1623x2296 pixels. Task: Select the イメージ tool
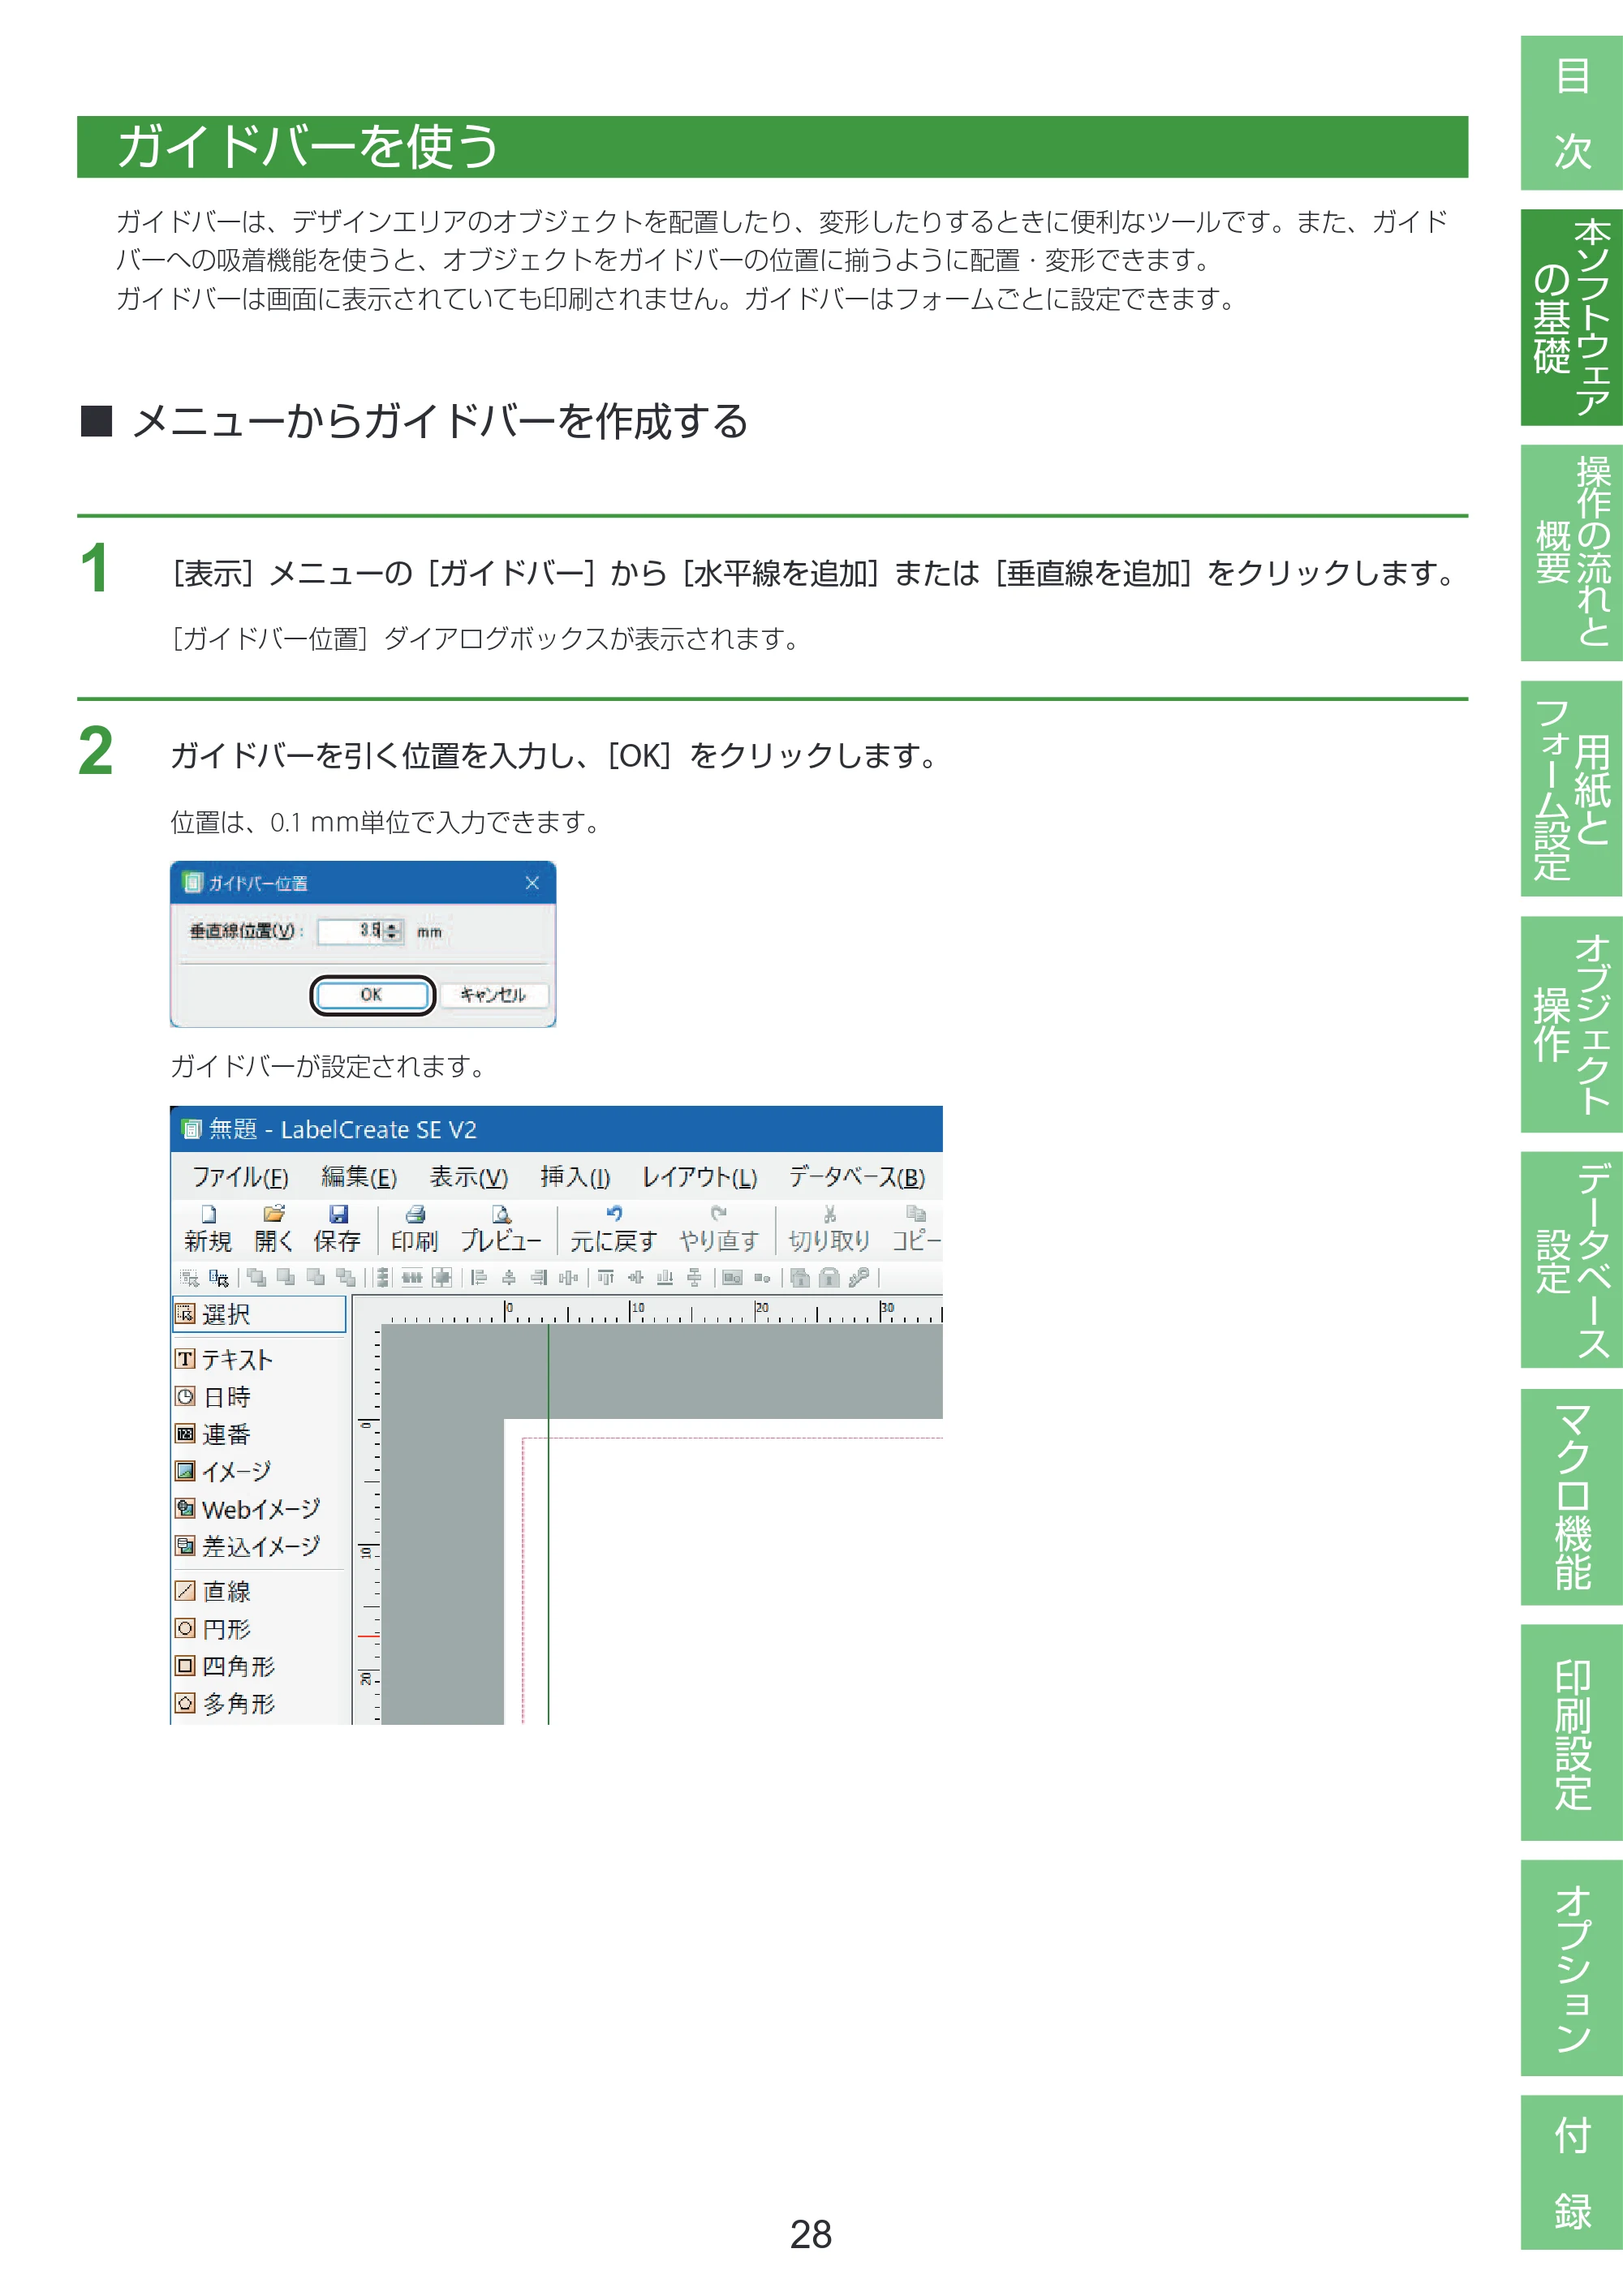(223, 1471)
